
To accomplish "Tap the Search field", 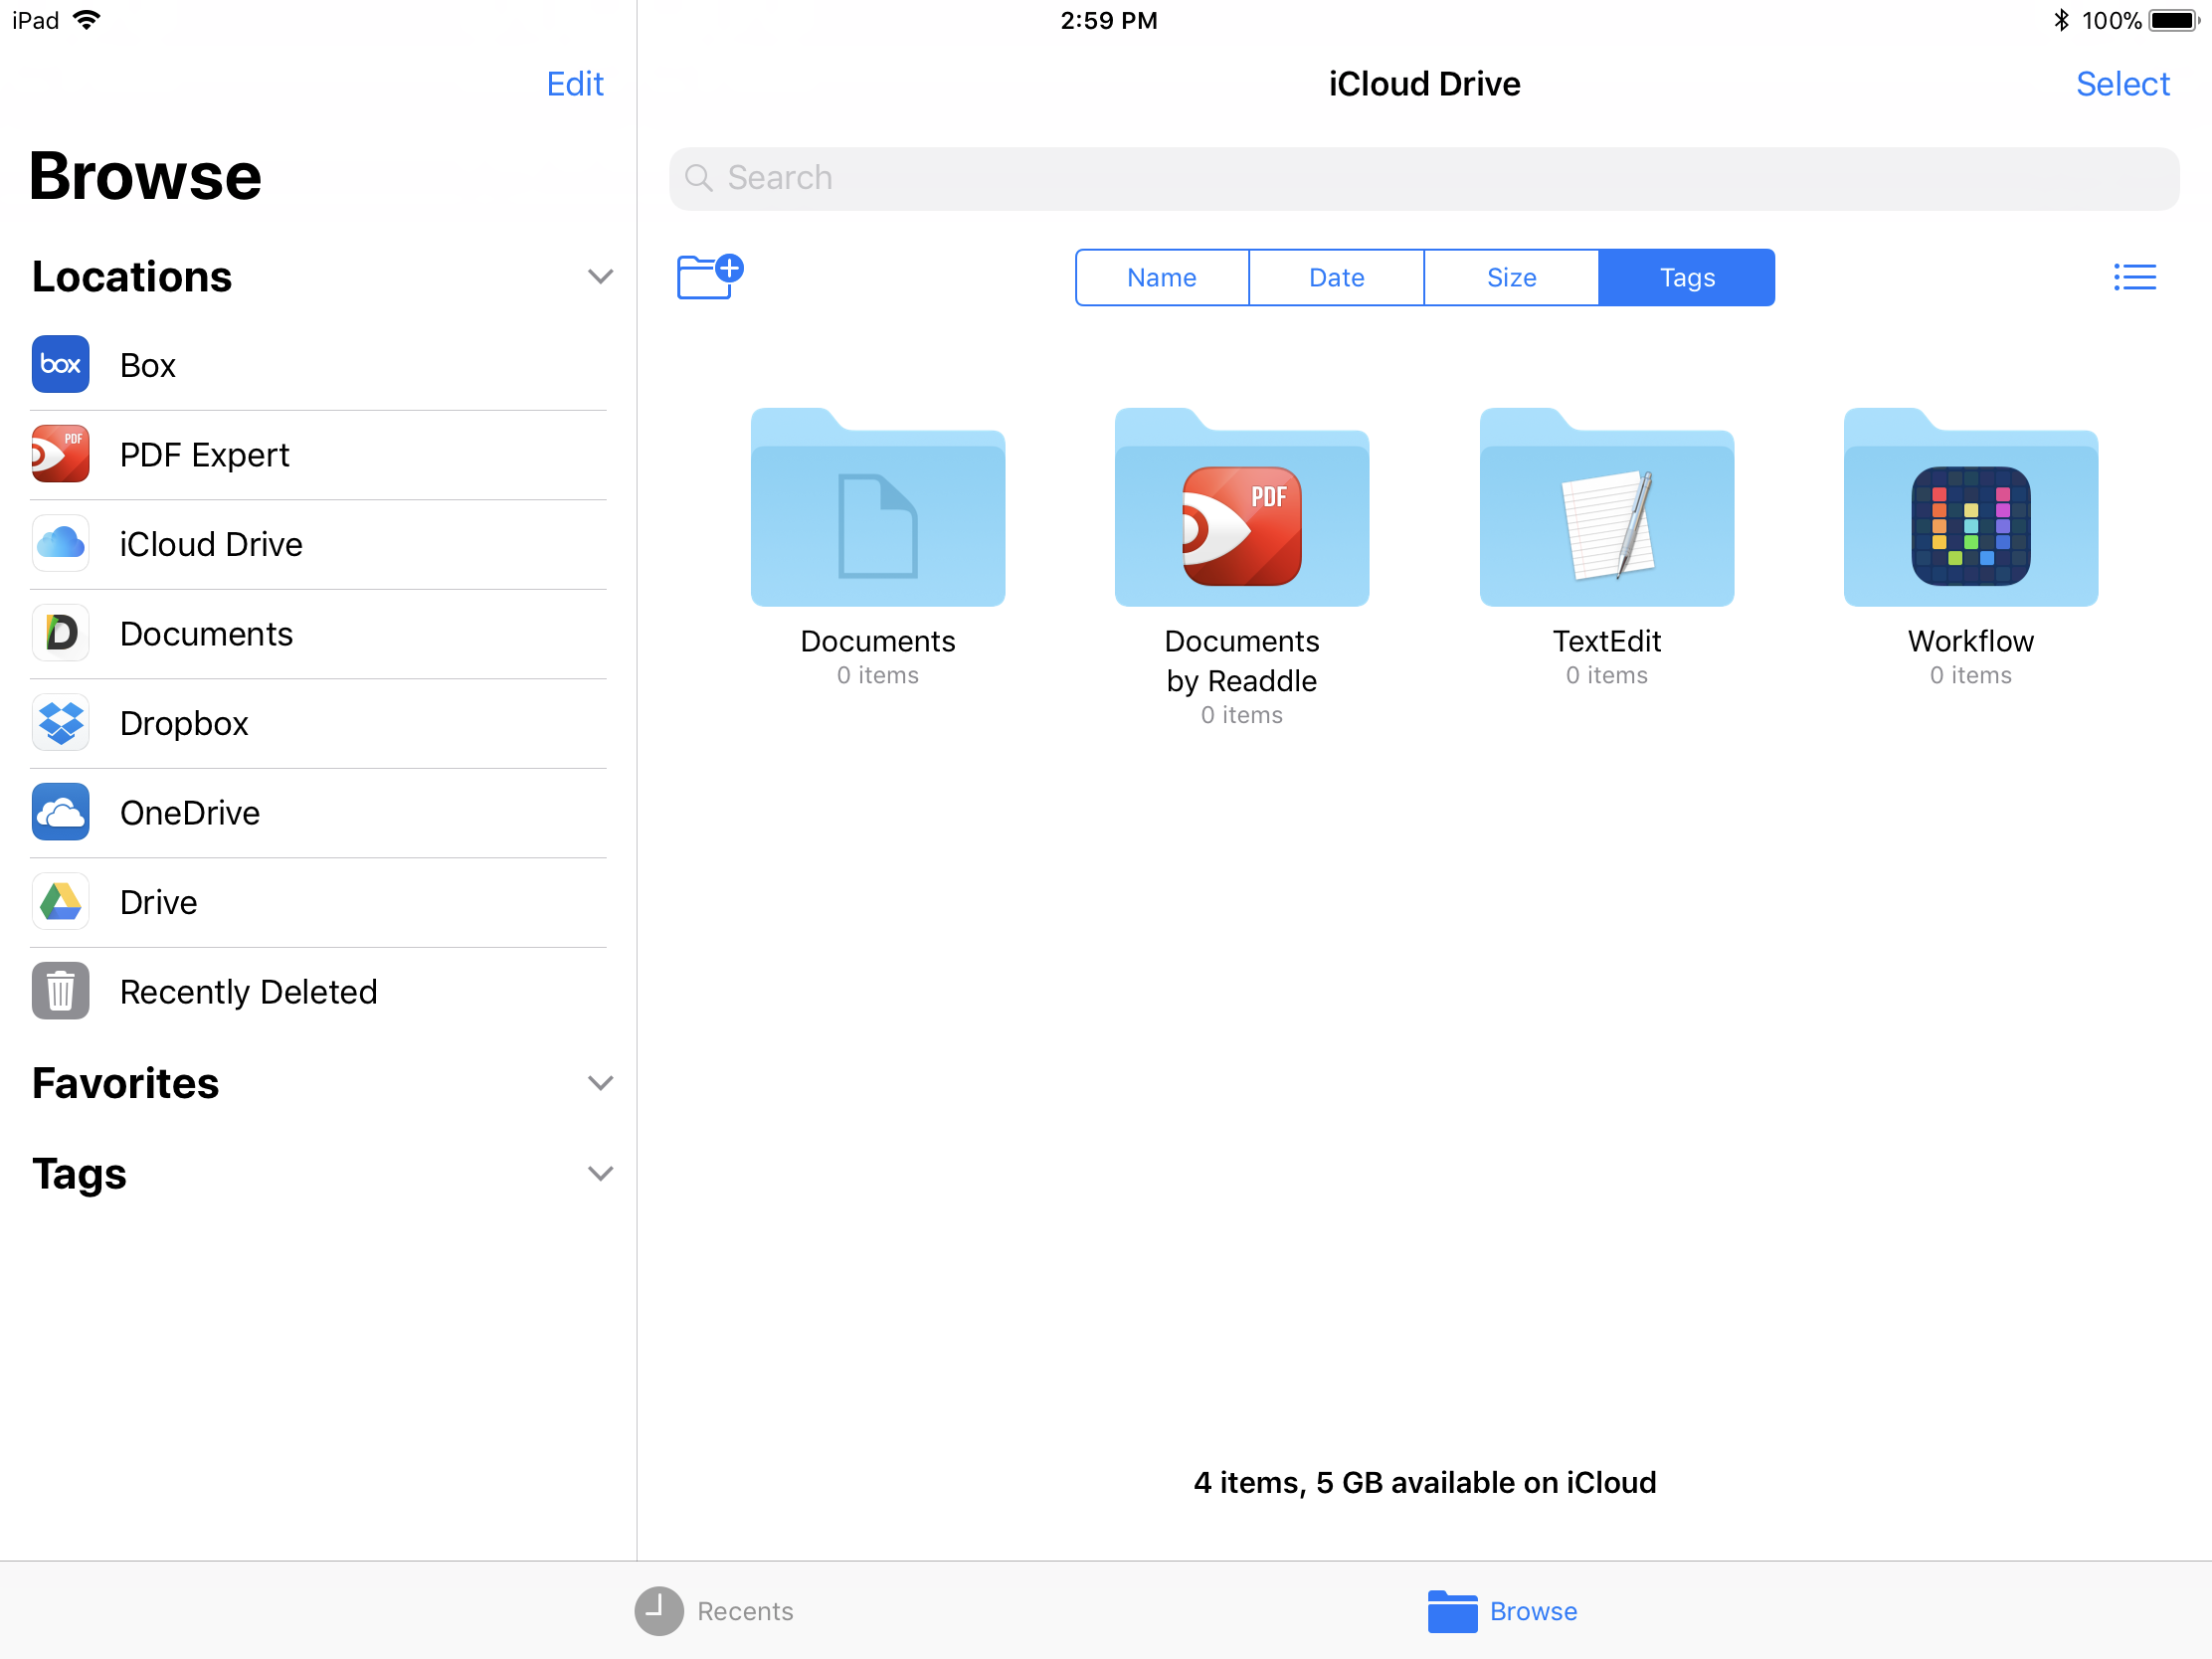I will coord(1423,178).
